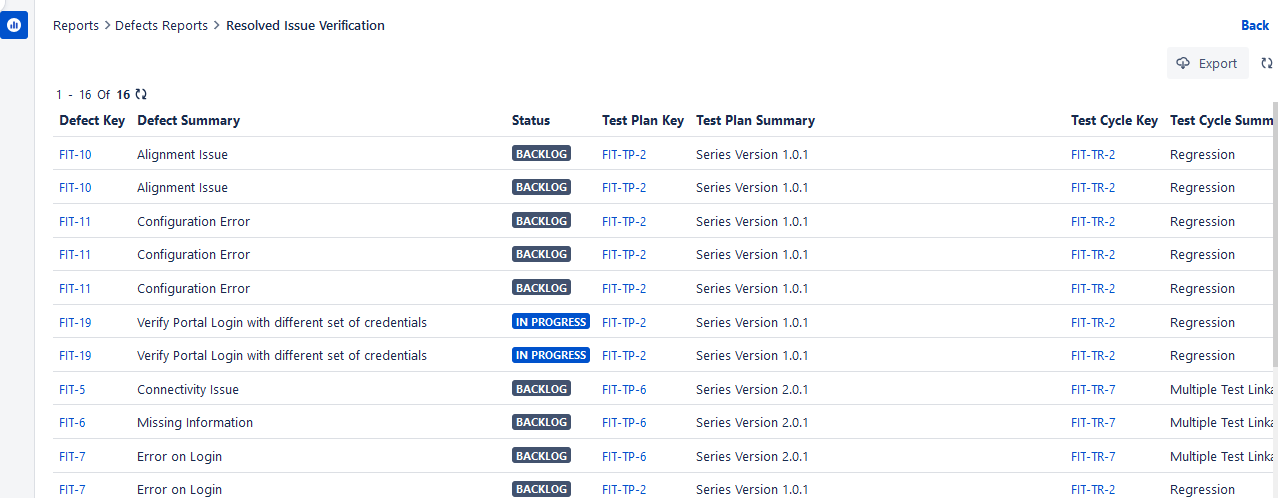Click the Defect Summary column header
1278x498 pixels.
pyautogui.click(x=188, y=120)
